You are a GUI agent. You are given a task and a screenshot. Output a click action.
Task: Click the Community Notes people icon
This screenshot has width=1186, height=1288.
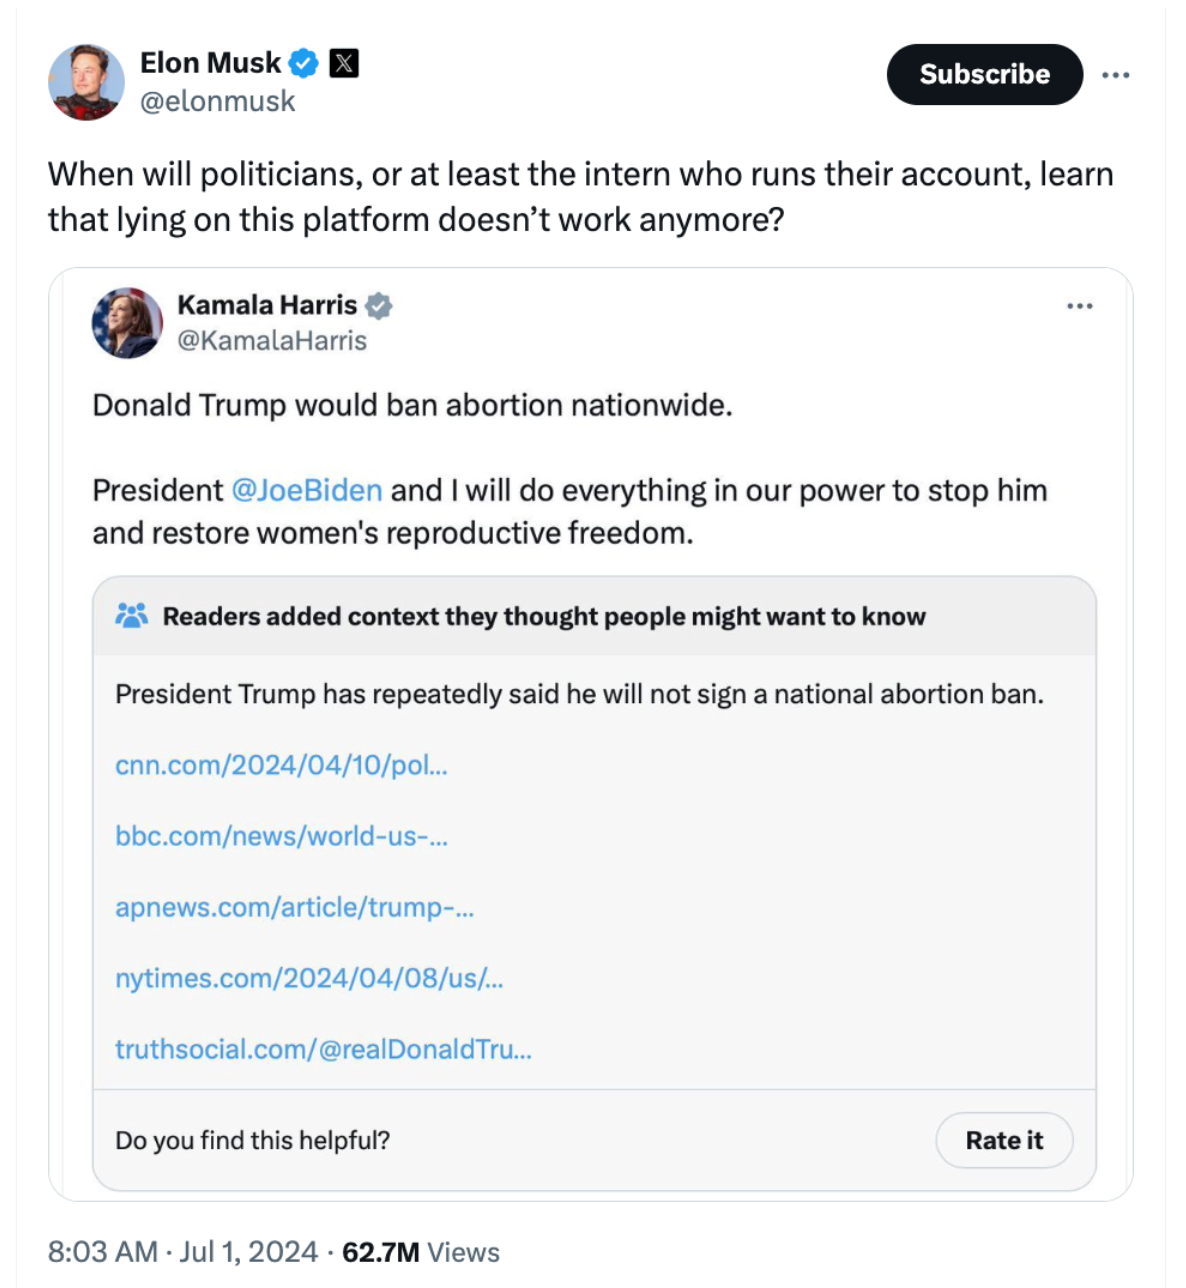tap(131, 615)
